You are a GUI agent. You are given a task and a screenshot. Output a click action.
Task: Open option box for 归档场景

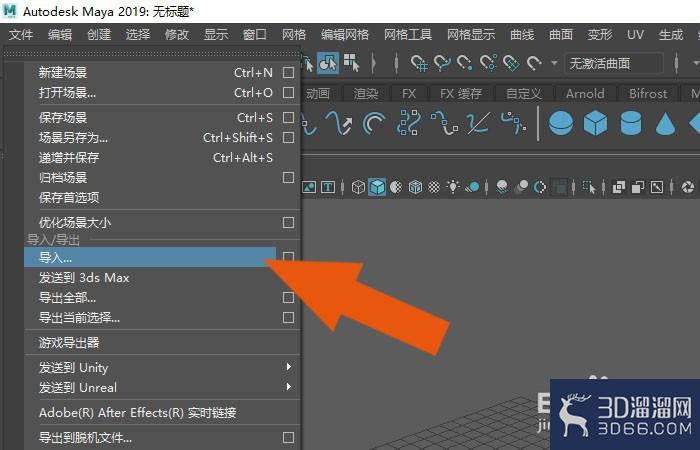[x=288, y=178]
